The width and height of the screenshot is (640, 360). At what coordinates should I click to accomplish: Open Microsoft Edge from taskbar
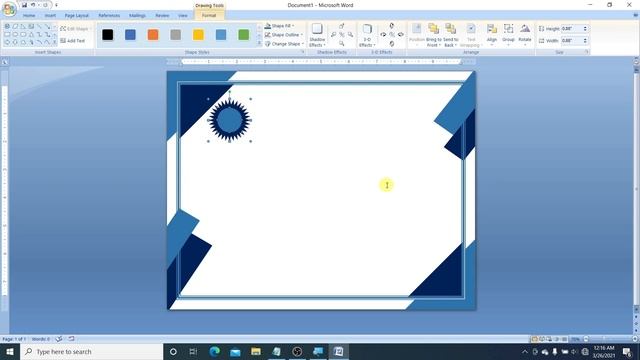coord(214,351)
